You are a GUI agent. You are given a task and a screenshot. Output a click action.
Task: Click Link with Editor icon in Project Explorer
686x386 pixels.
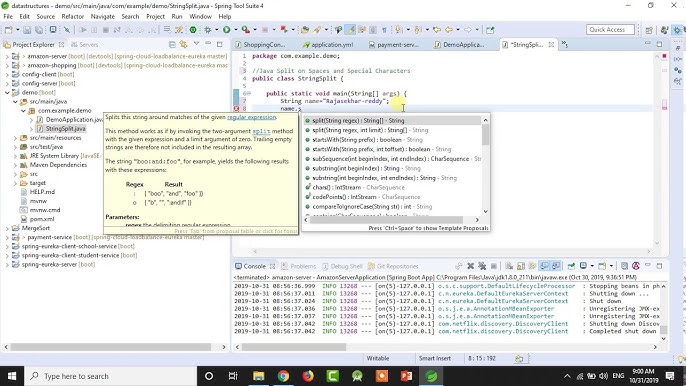point(183,44)
